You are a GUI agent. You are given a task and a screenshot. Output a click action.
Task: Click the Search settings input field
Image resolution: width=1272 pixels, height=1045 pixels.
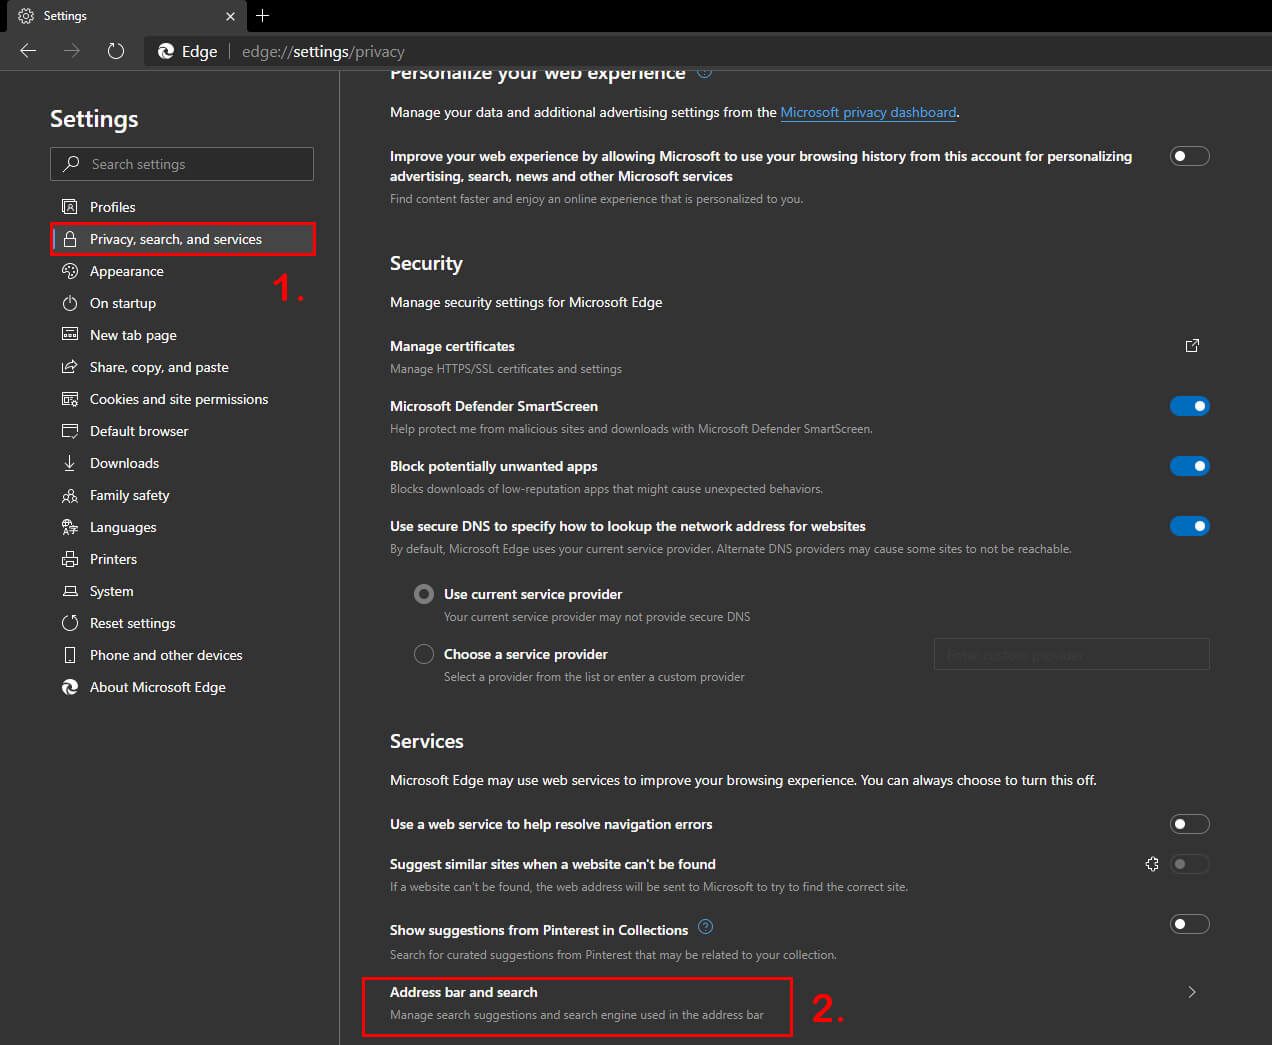[182, 164]
